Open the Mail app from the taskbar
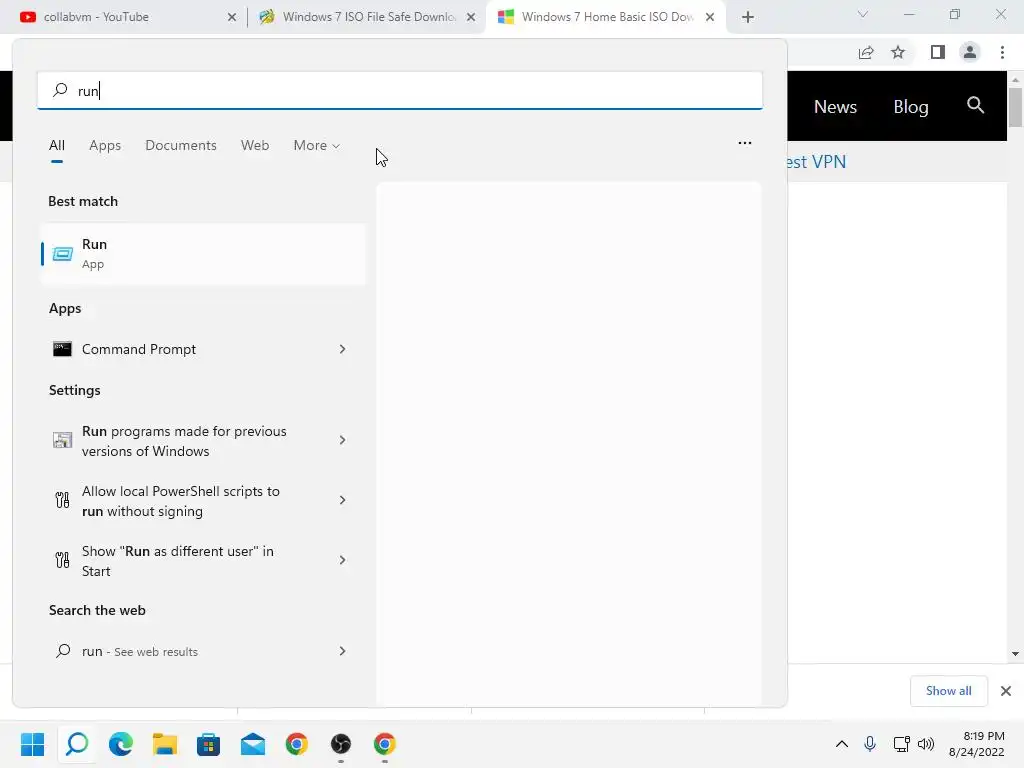The height and width of the screenshot is (768, 1024). (253, 744)
